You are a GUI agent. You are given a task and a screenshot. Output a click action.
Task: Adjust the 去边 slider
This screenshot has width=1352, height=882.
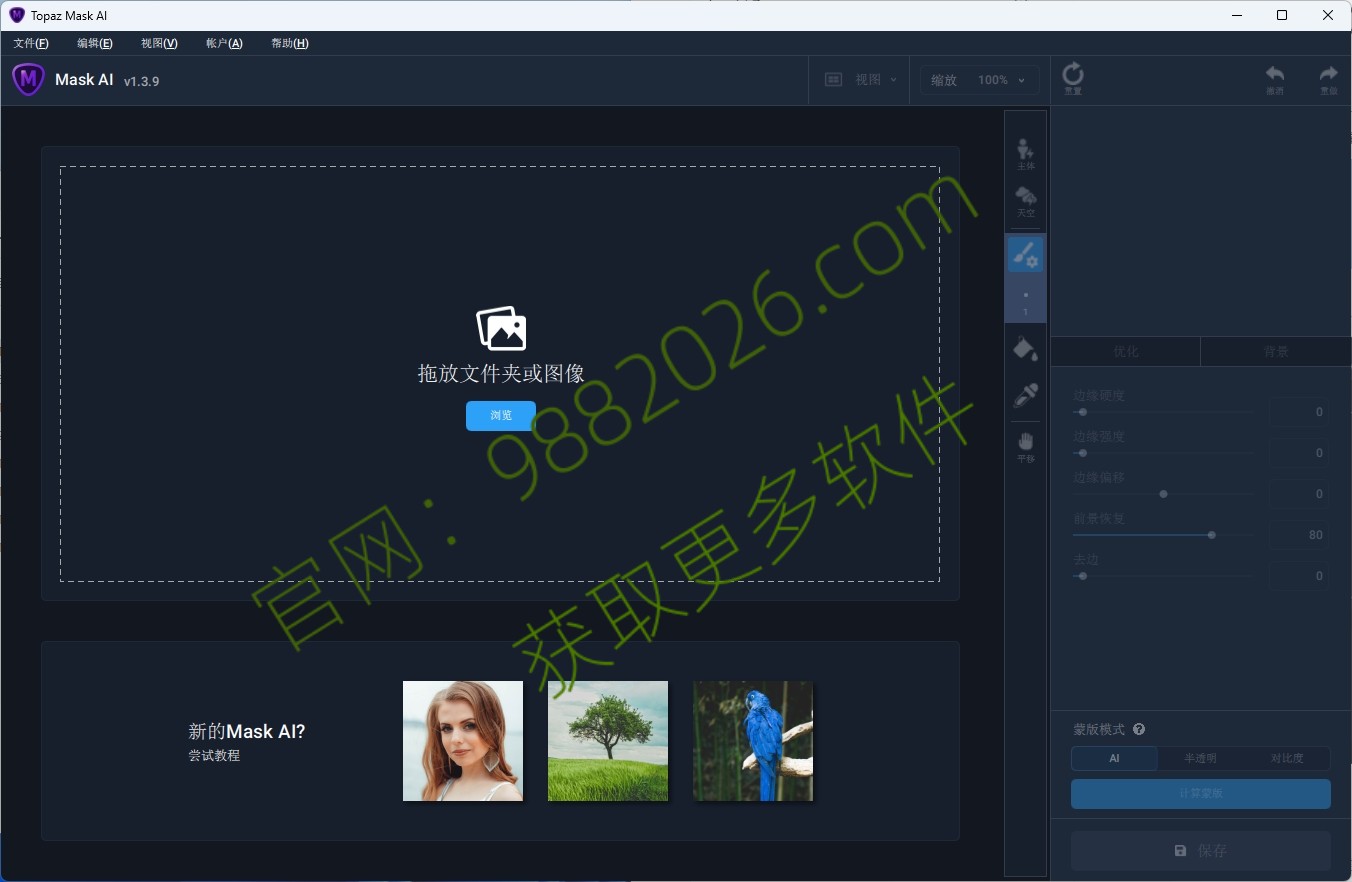[1163, 576]
